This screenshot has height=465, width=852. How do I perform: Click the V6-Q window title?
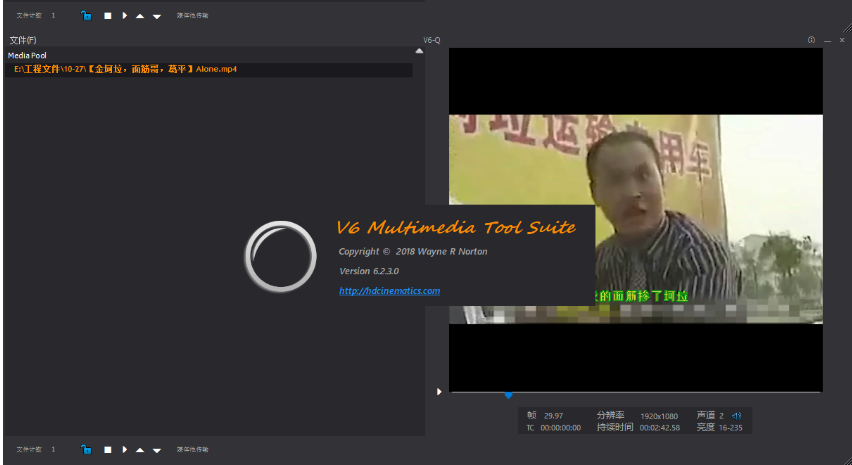(x=432, y=40)
